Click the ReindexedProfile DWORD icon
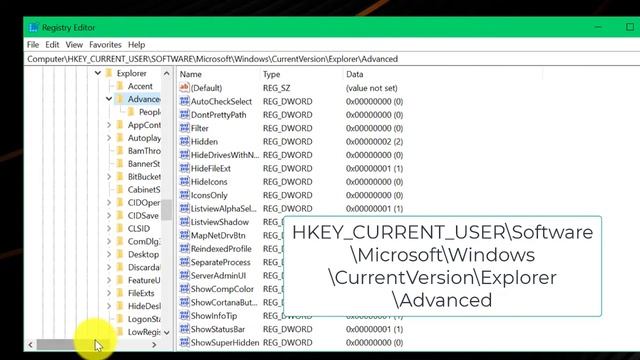 pyautogui.click(x=184, y=249)
